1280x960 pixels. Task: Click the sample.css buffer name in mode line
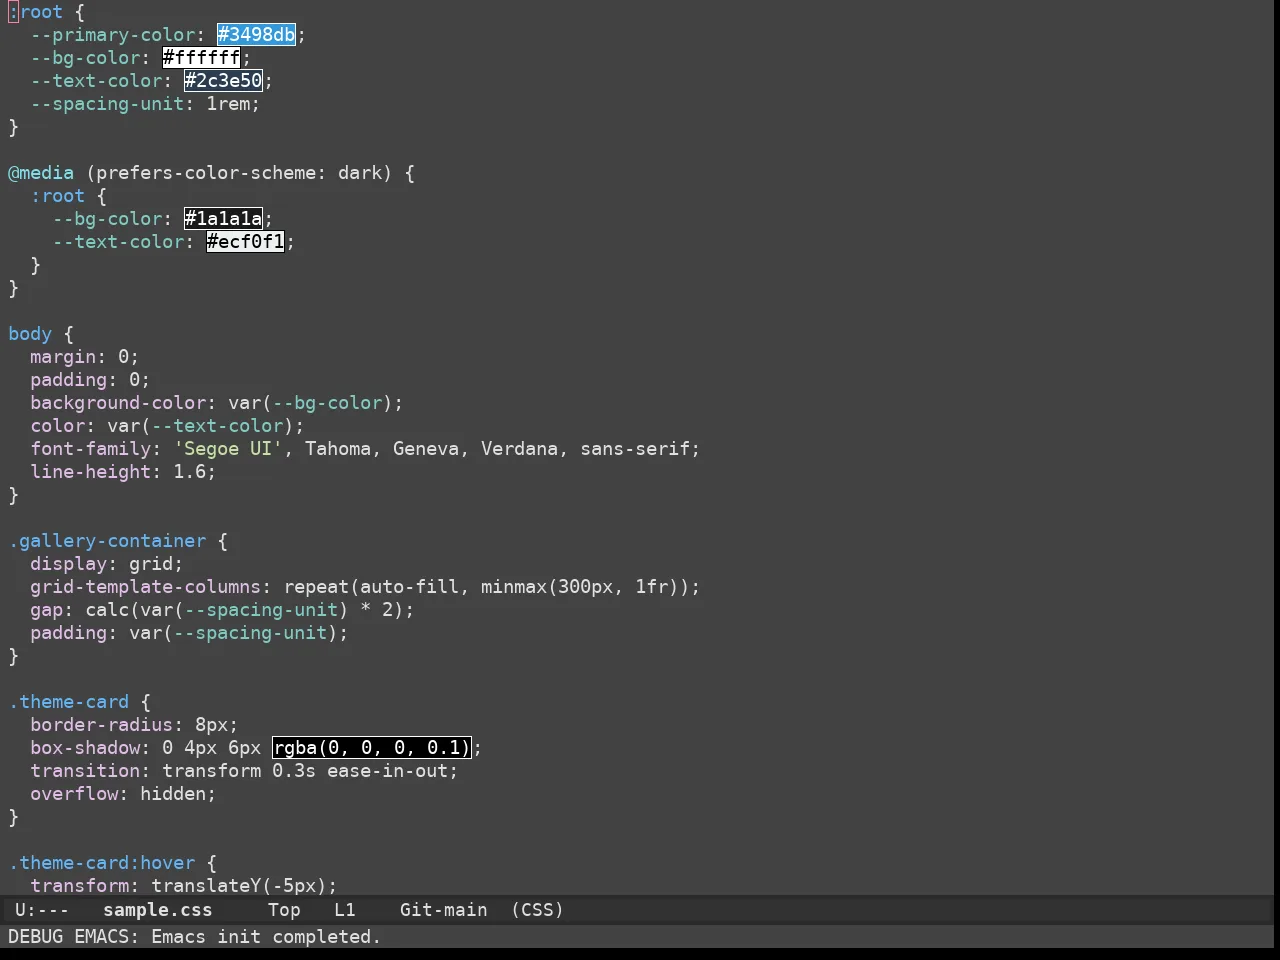[x=158, y=910]
